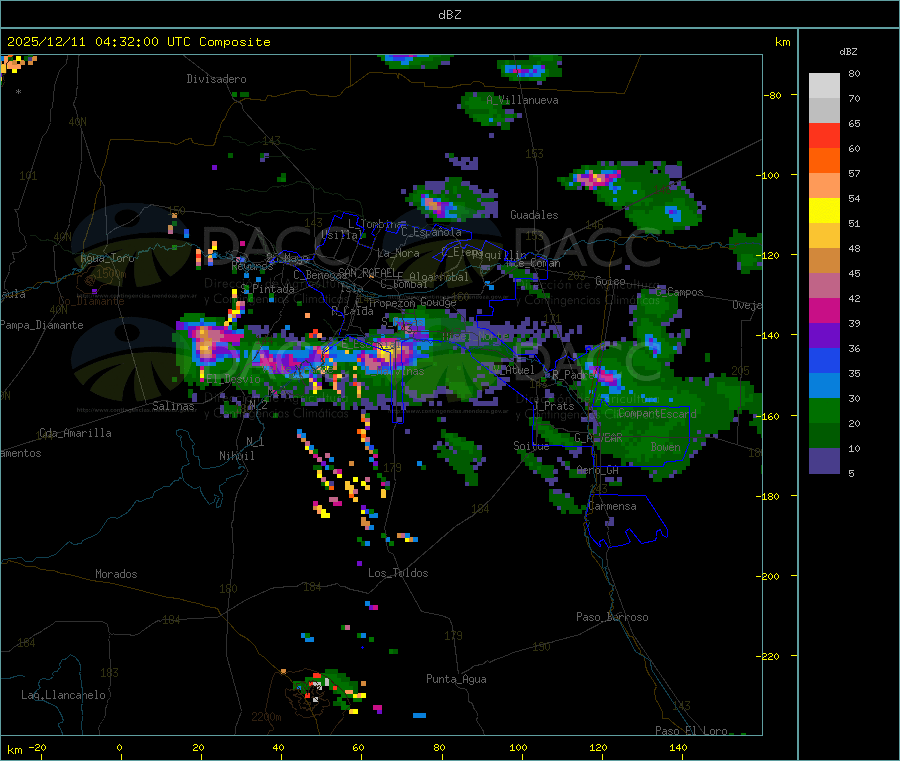Click the Bowen location label
The height and width of the screenshot is (761, 900).
pos(665,446)
